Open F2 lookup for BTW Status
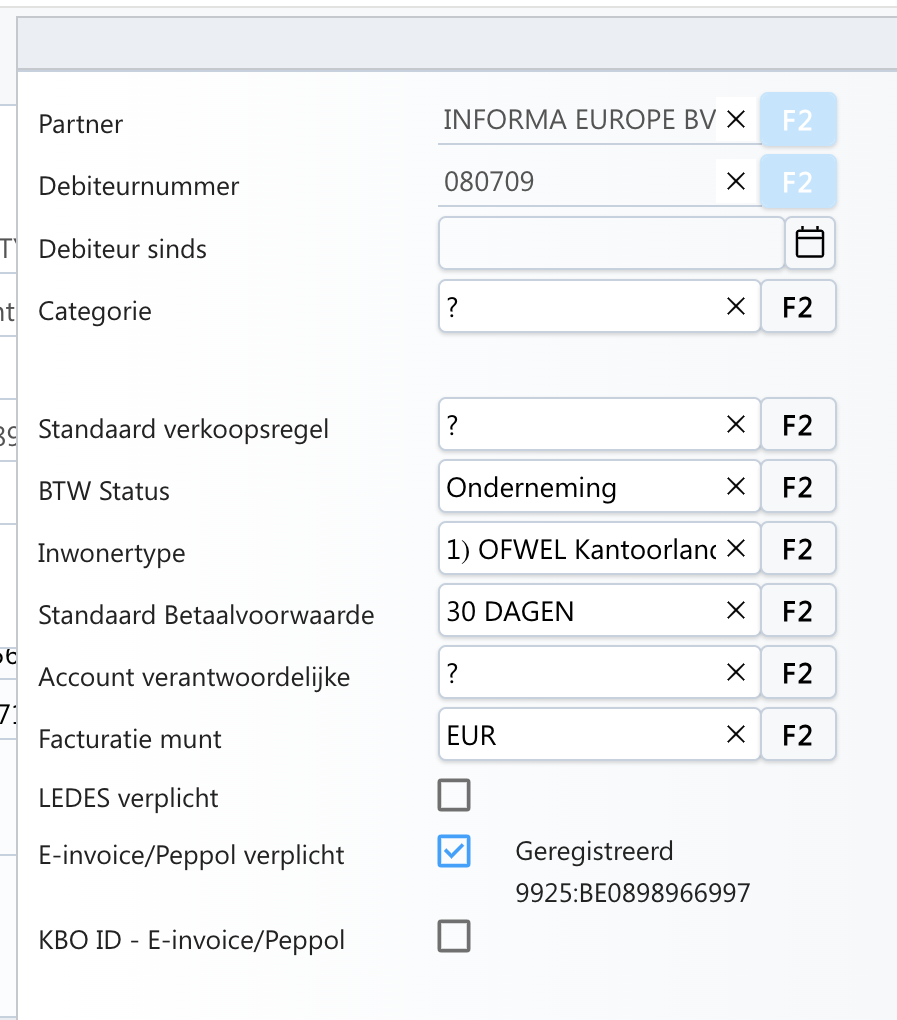The width and height of the screenshot is (897, 1020). click(x=797, y=487)
